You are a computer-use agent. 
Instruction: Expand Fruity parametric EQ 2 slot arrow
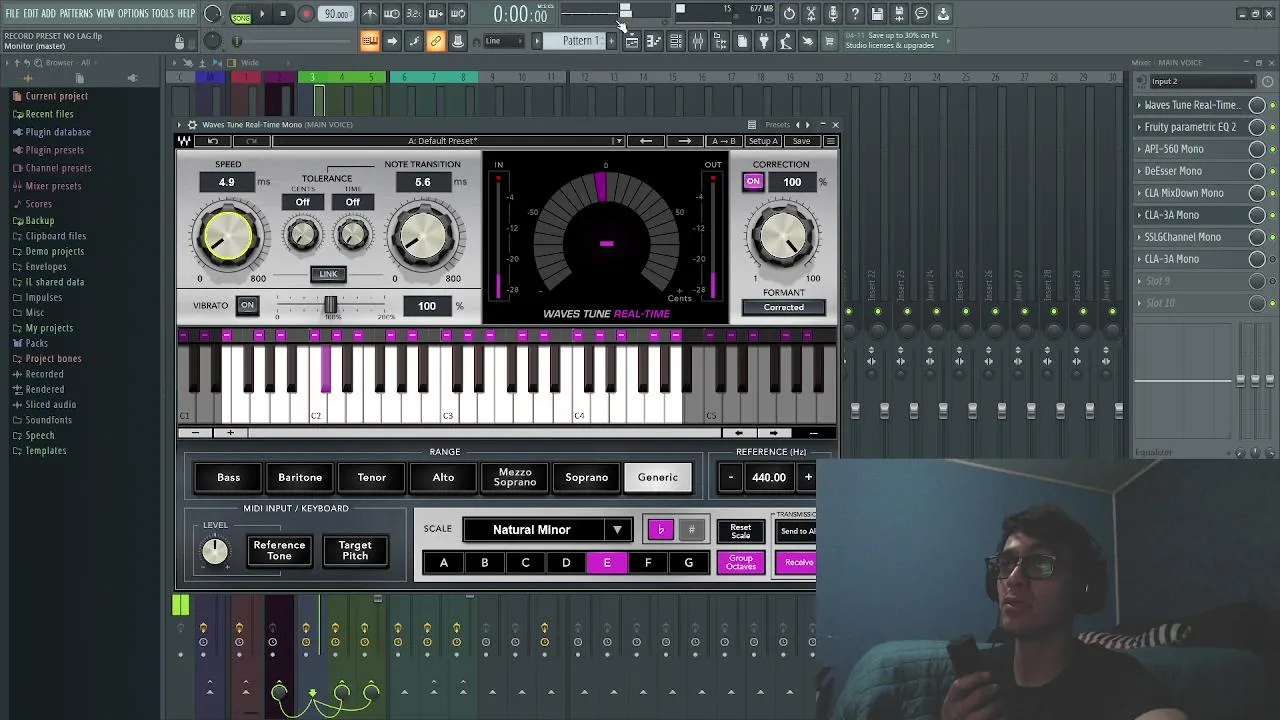click(x=1140, y=127)
